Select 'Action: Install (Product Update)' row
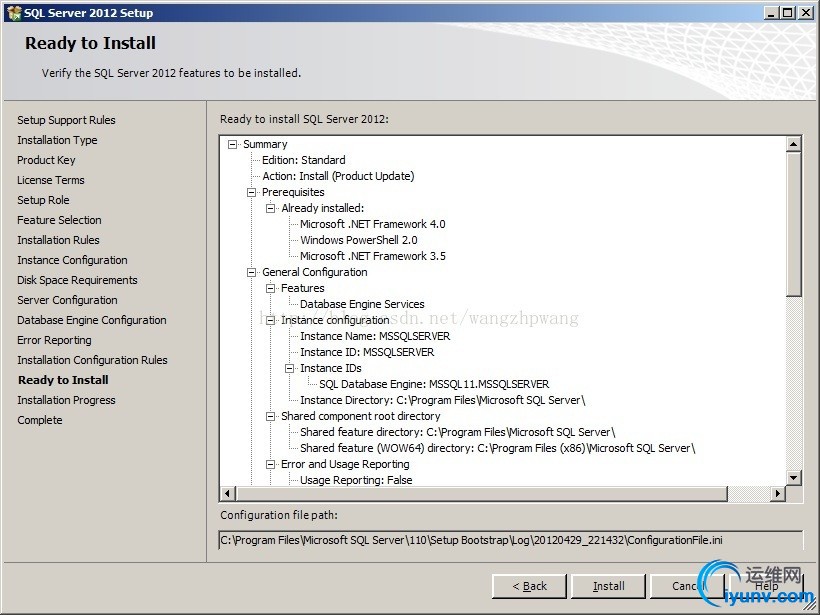 [x=338, y=176]
